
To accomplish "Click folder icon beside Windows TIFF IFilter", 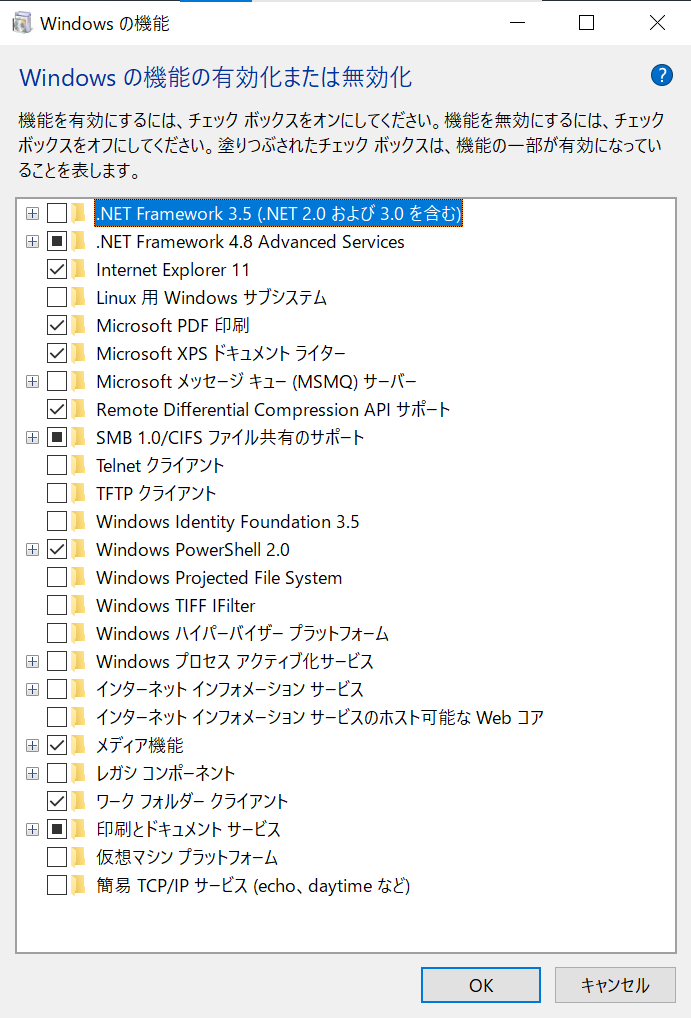I will click(x=79, y=605).
